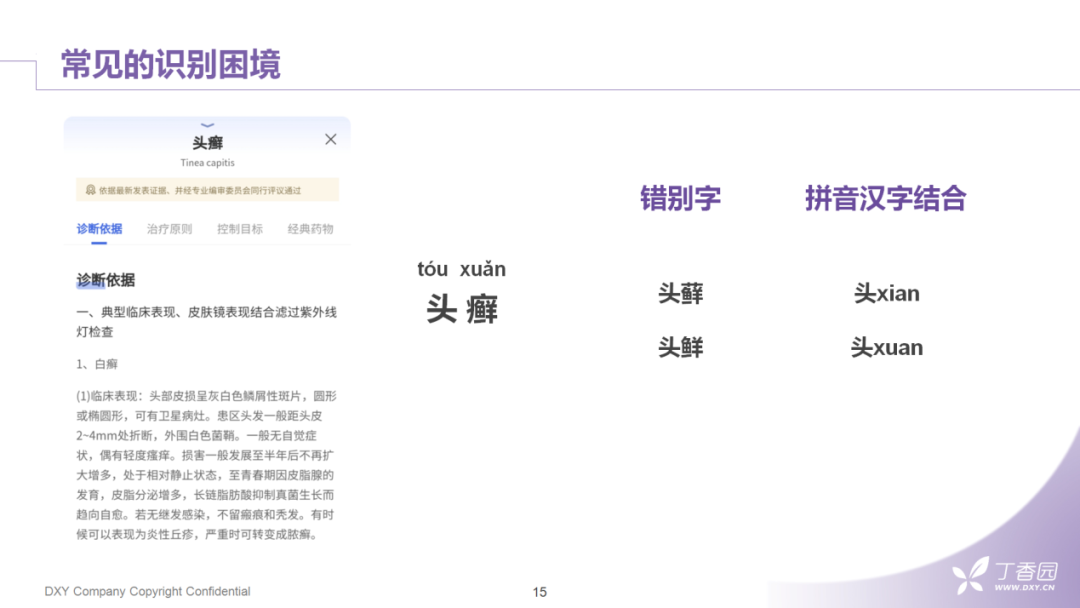Click the pinyin text tóu xuǎn

(461, 269)
